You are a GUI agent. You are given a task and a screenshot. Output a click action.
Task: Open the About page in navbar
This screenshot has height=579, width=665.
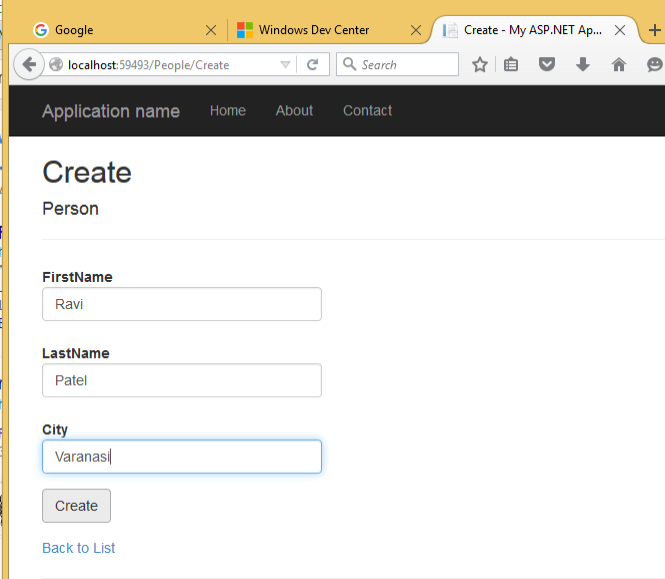point(294,110)
